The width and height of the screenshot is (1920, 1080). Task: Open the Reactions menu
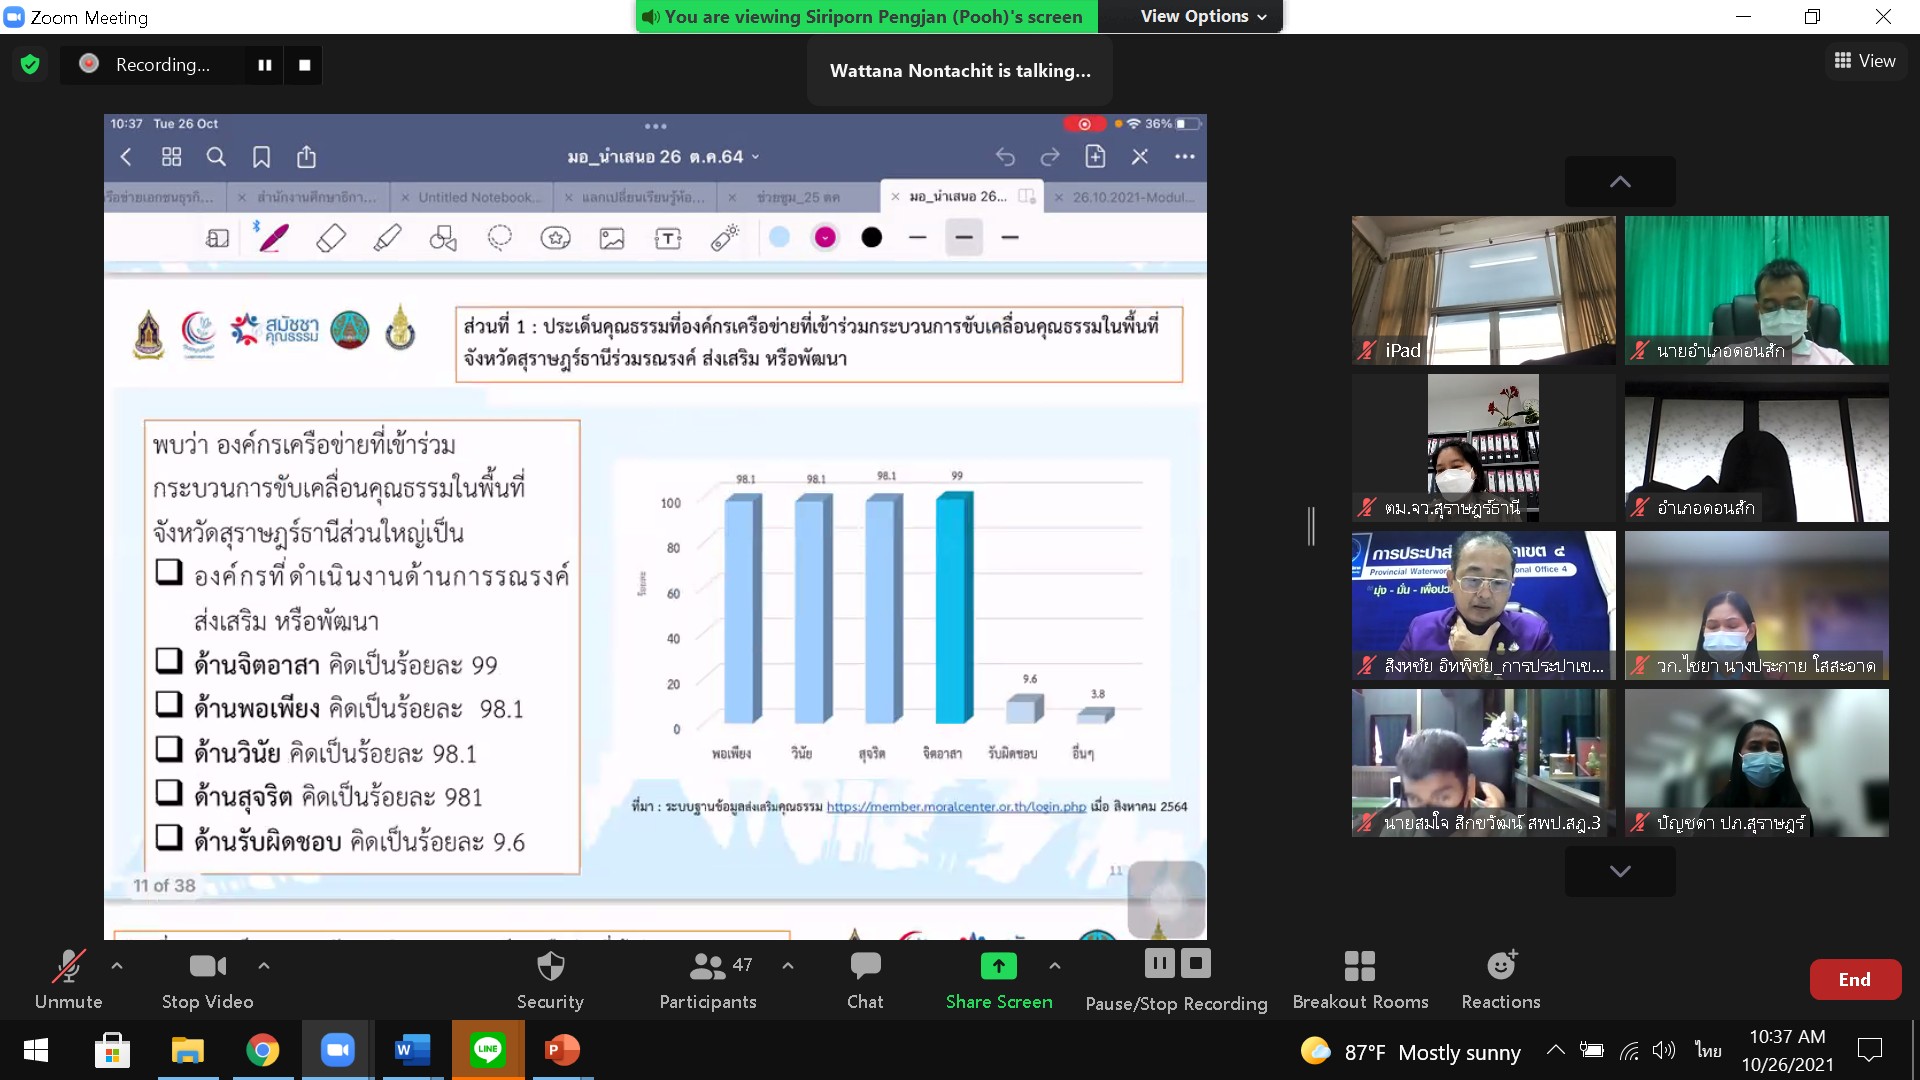pyautogui.click(x=1500, y=966)
